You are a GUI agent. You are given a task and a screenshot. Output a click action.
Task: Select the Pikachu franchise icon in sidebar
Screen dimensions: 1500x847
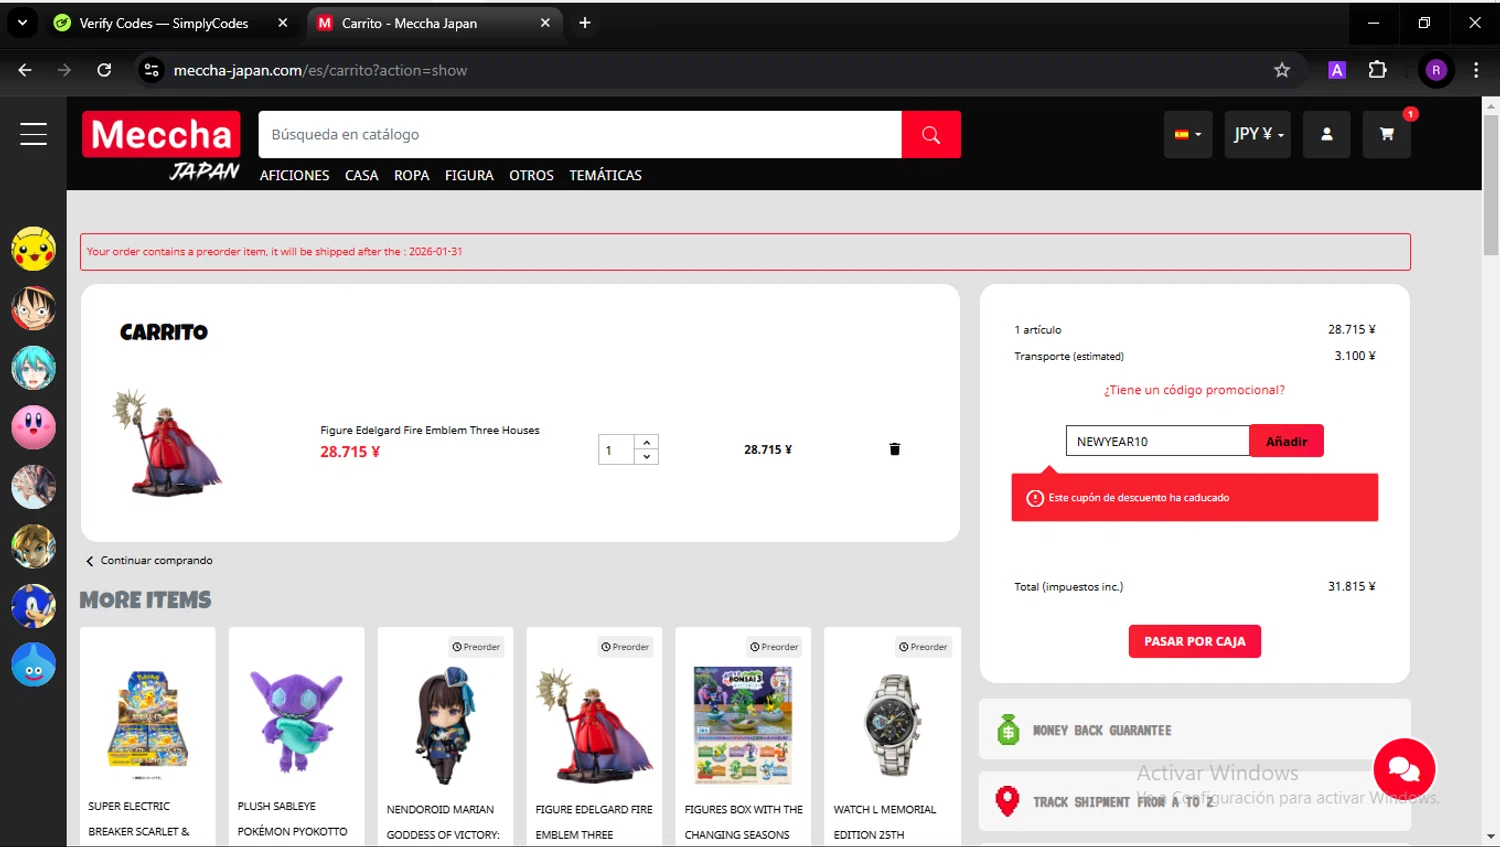(33, 249)
